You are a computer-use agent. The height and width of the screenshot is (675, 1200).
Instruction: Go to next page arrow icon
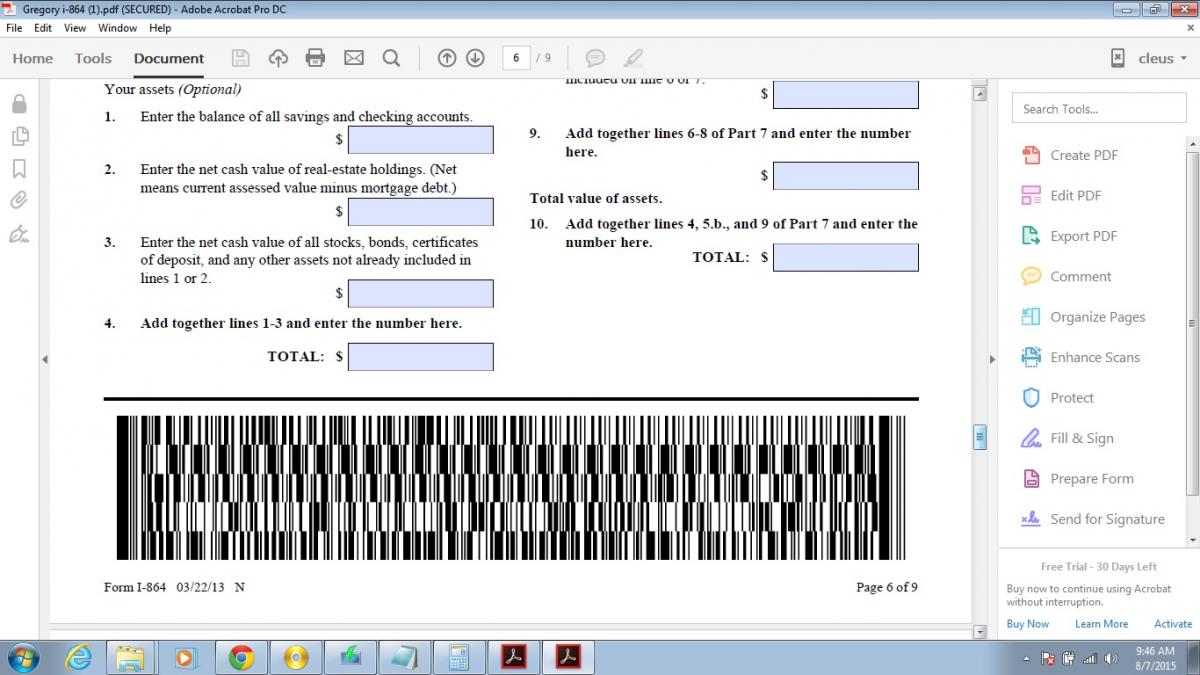pyautogui.click(x=475, y=58)
